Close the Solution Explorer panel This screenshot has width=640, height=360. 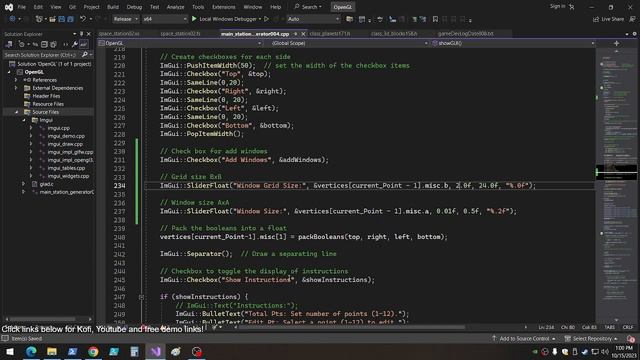89,34
